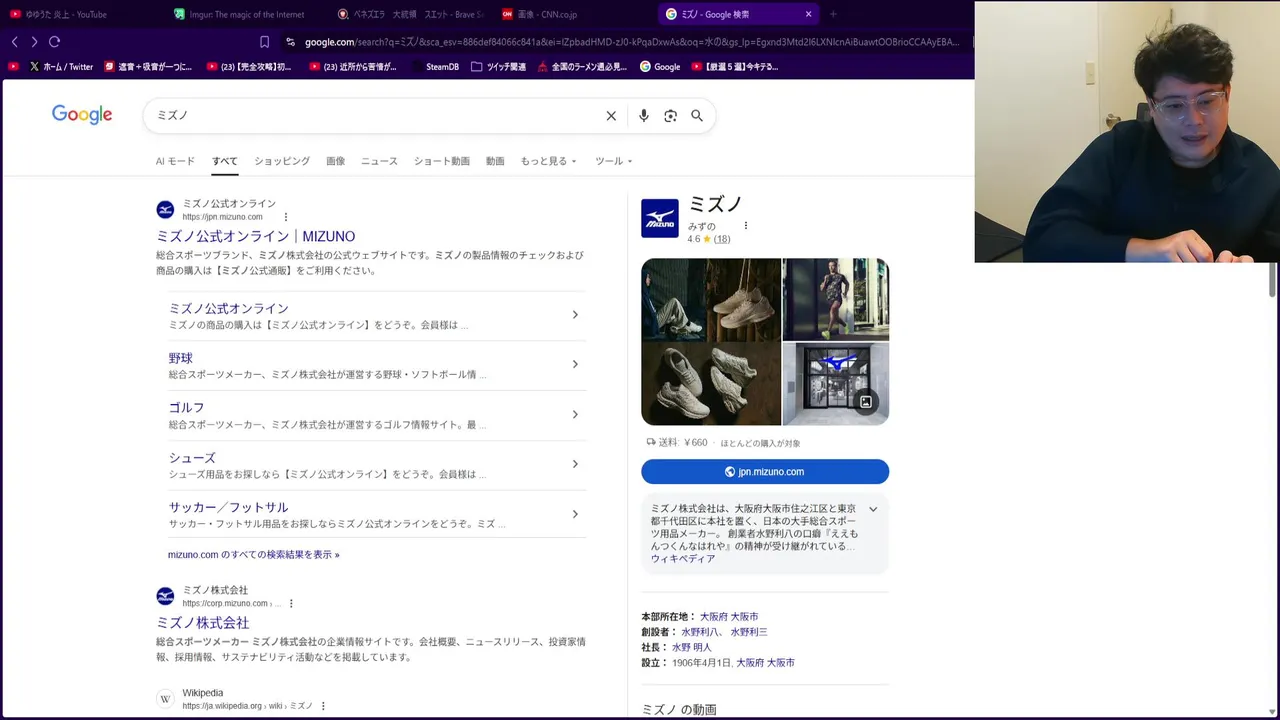1280x720 pixels.
Task: Switch to the Brave Search tab
Action: click(x=410, y=14)
